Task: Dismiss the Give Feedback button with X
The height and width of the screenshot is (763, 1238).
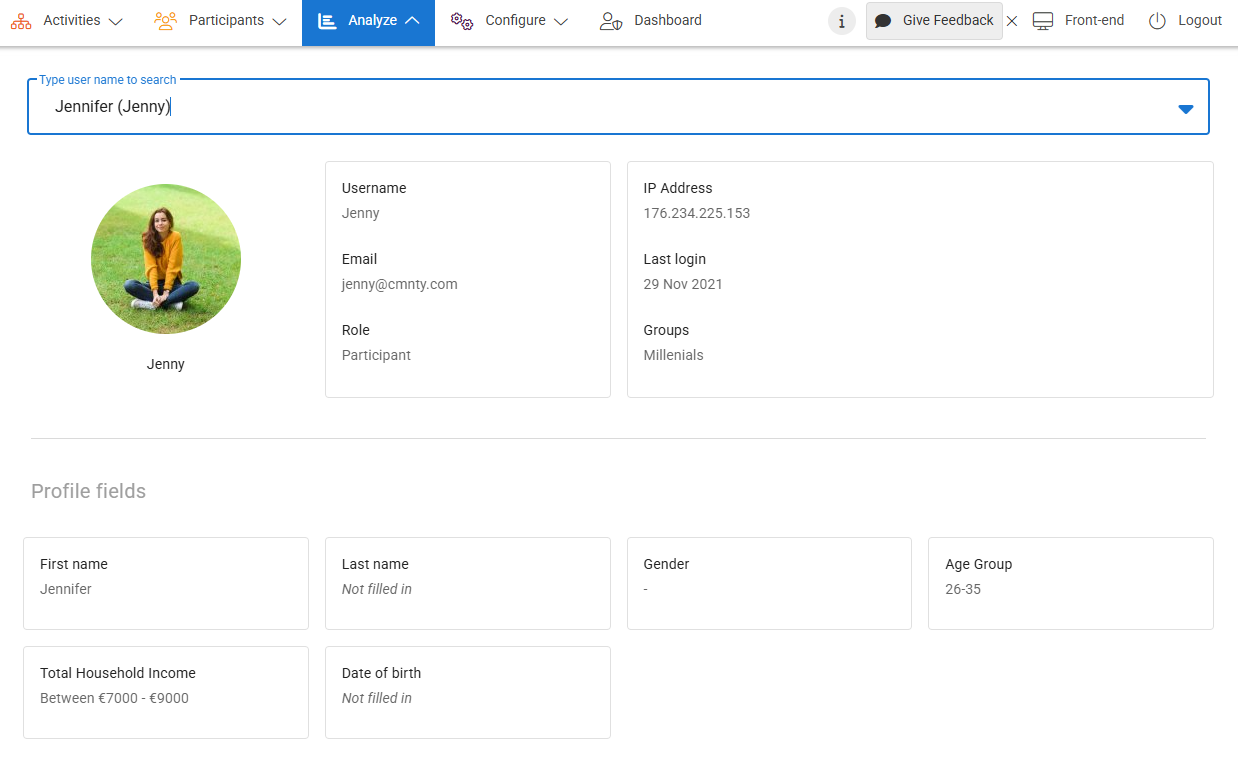Action: [x=1012, y=21]
